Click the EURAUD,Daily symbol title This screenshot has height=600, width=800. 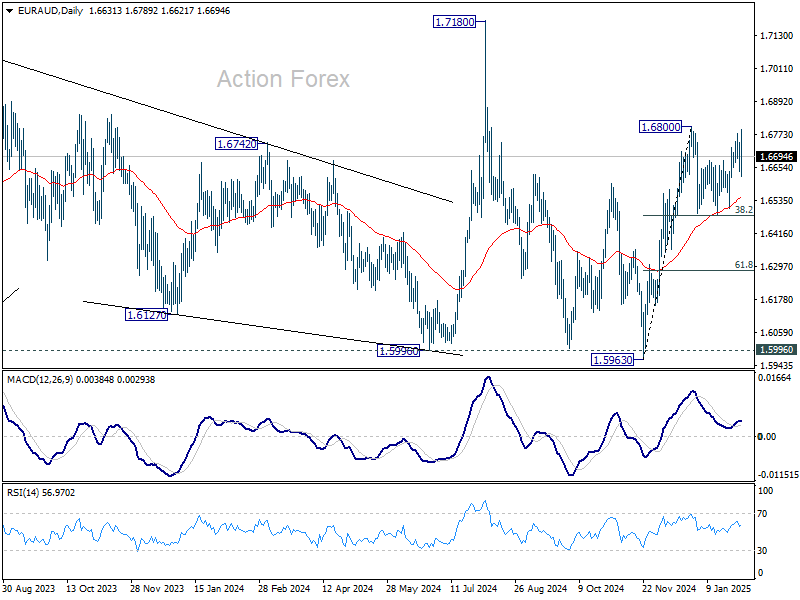click(x=50, y=11)
